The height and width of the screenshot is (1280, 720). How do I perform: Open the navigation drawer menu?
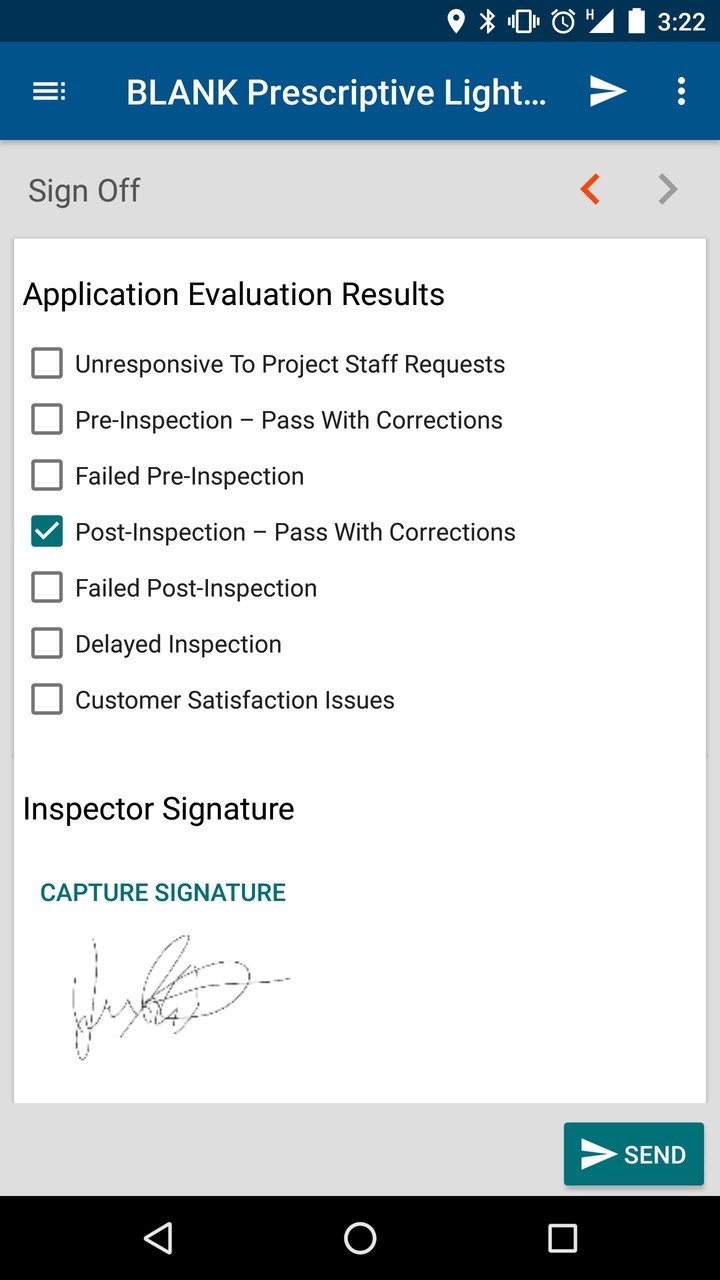tap(48, 91)
